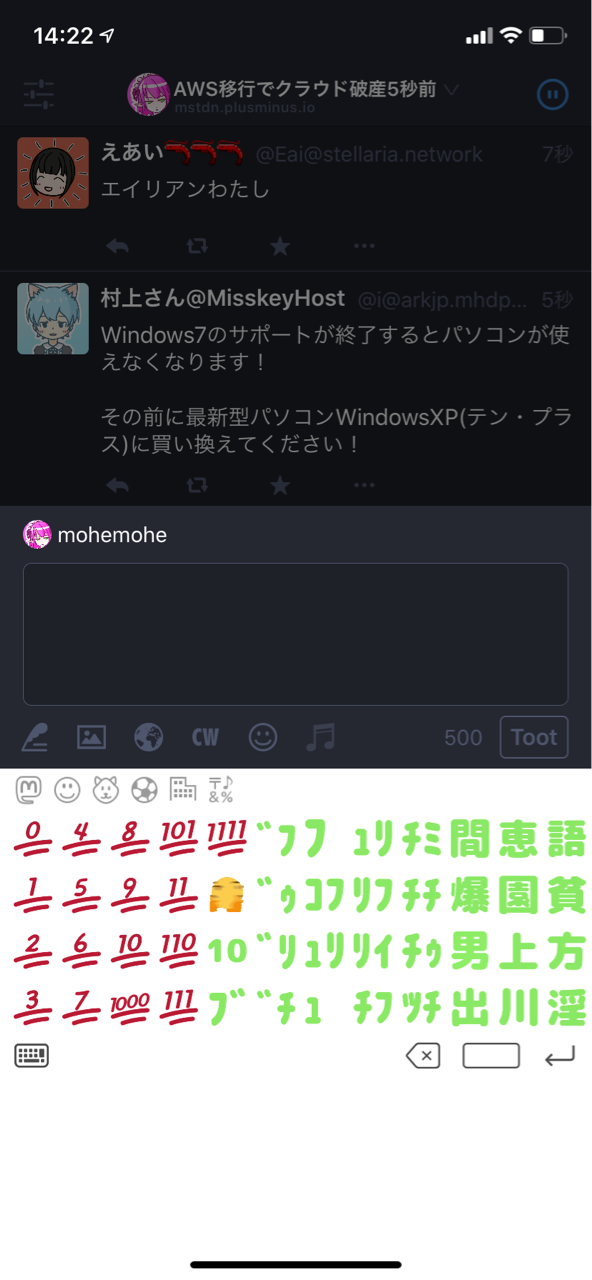The width and height of the screenshot is (592, 1280).
Task: Switch to the animal emoji category tab
Action: 106,790
